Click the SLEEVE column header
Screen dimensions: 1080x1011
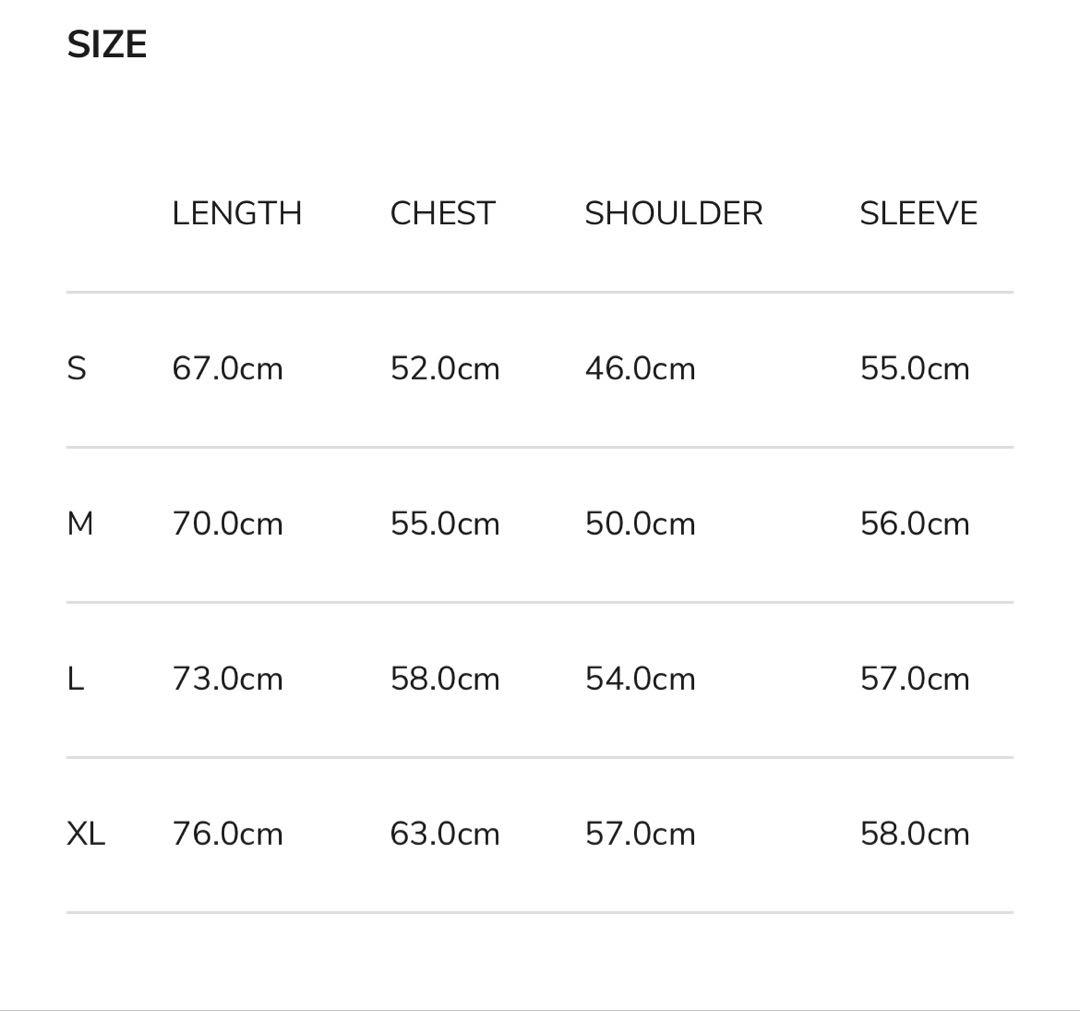[x=918, y=213]
